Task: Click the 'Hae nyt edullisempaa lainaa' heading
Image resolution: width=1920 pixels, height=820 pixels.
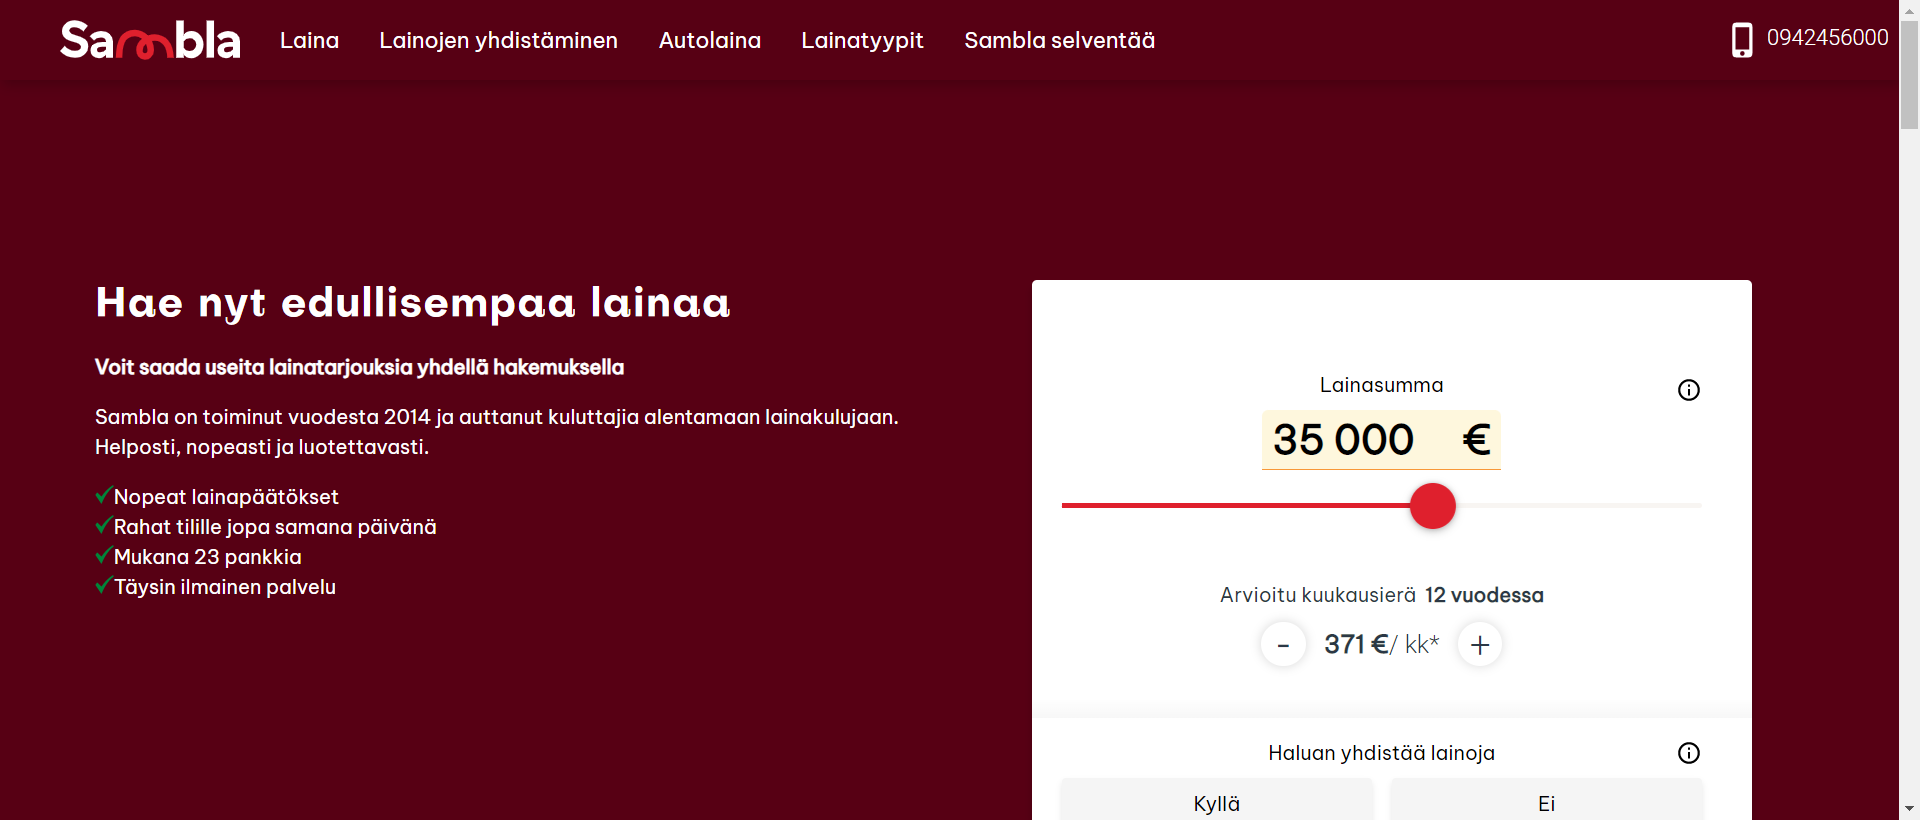Action: point(413,303)
